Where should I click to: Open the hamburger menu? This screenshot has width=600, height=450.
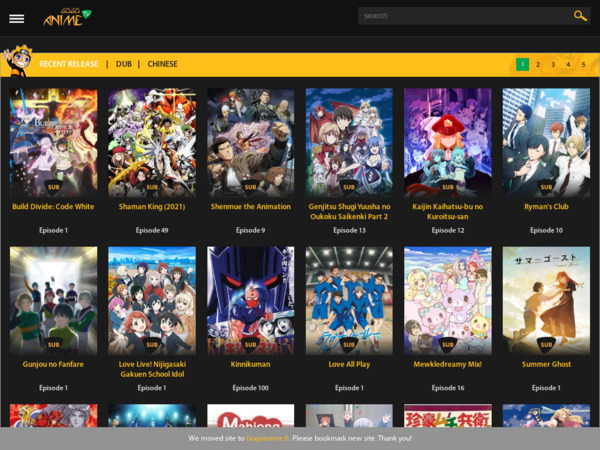(x=16, y=19)
